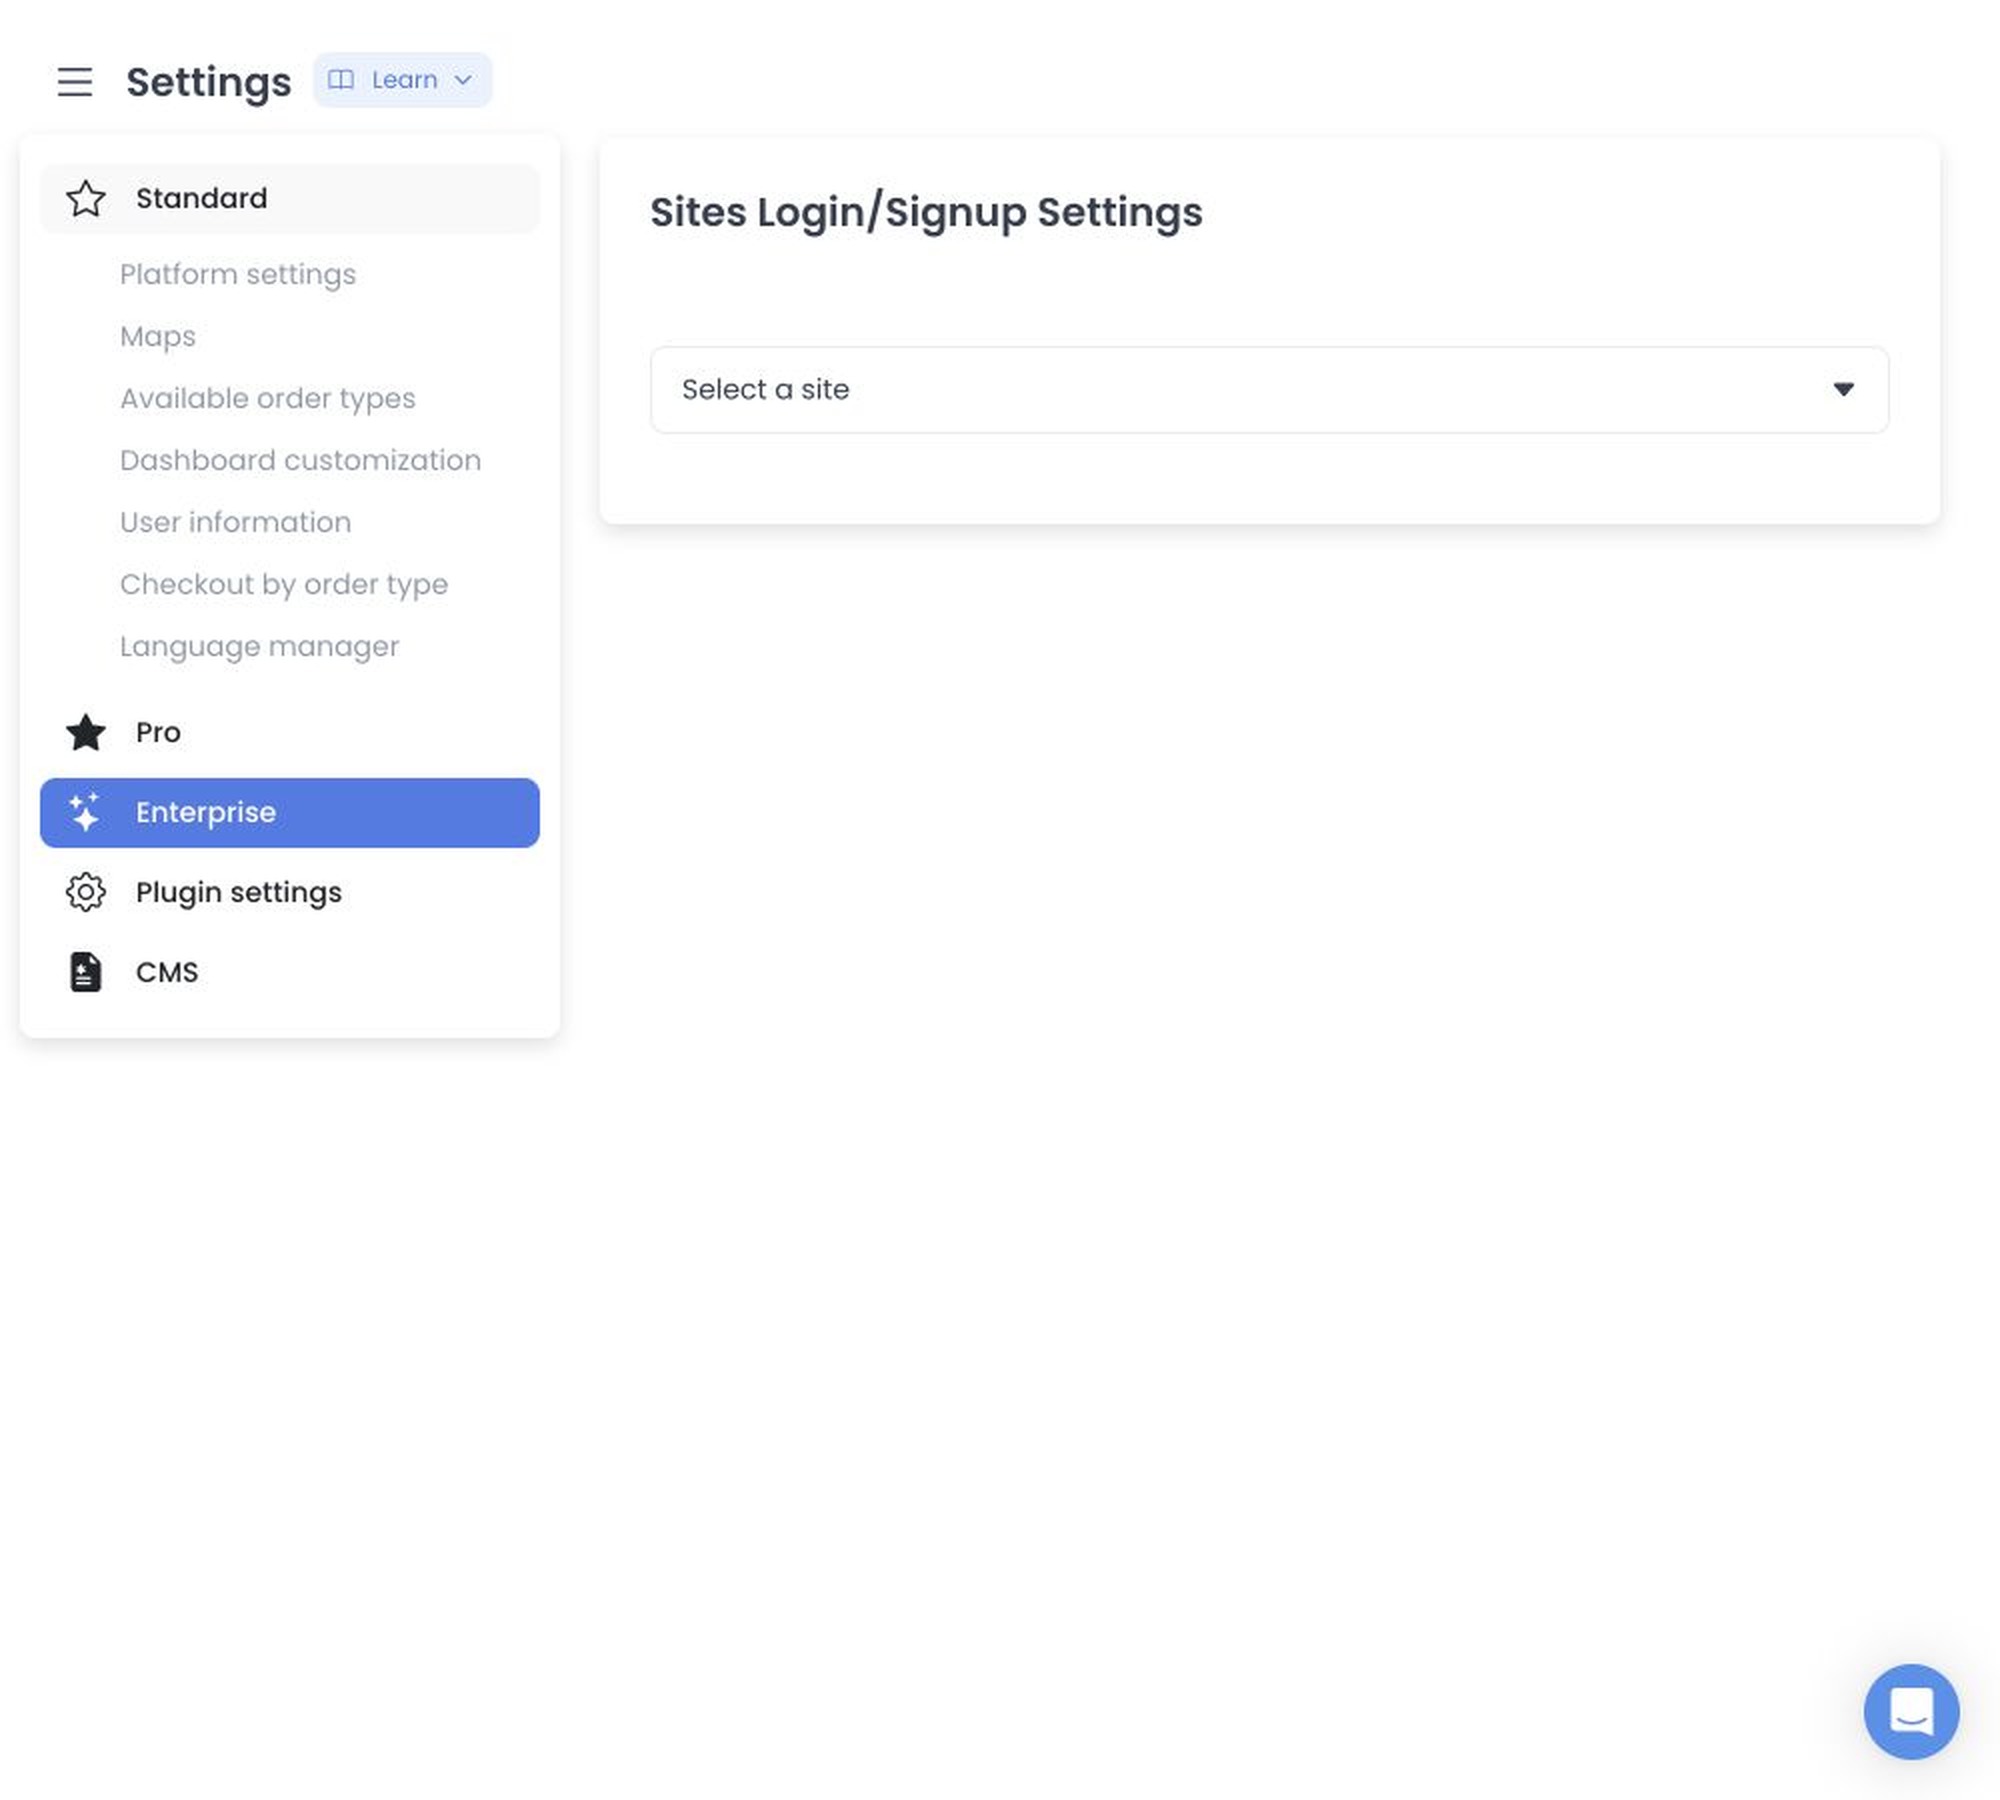The width and height of the screenshot is (2000, 1800).
Task: Select the Enterprise settings section
Action: click(x=290, y=812)
